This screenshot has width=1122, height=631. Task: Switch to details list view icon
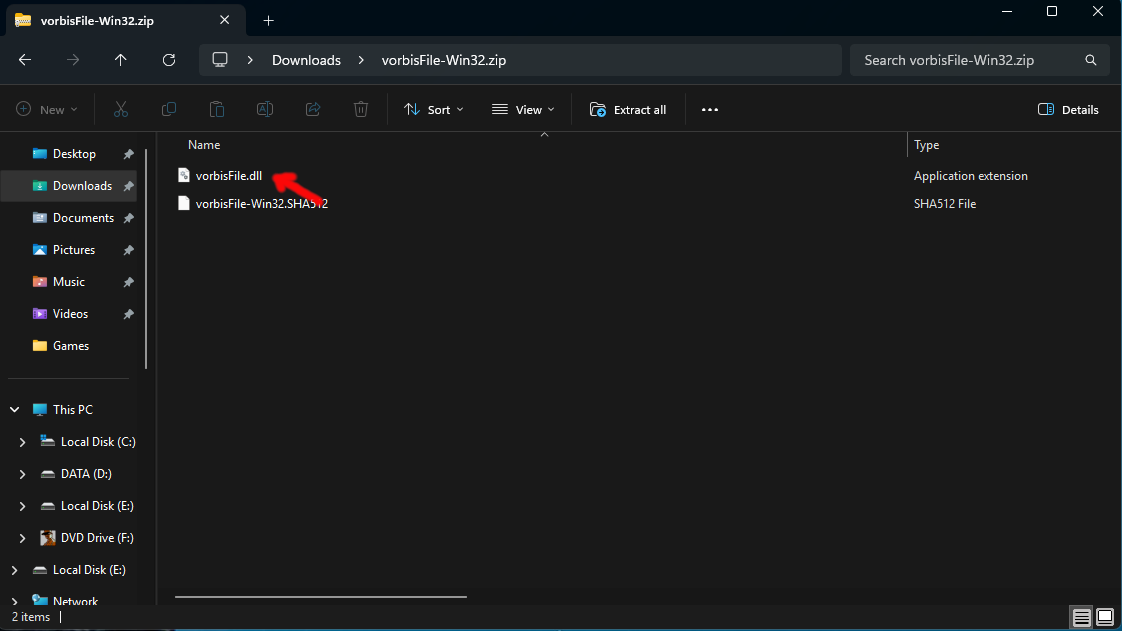click(x=1081, y=617)
